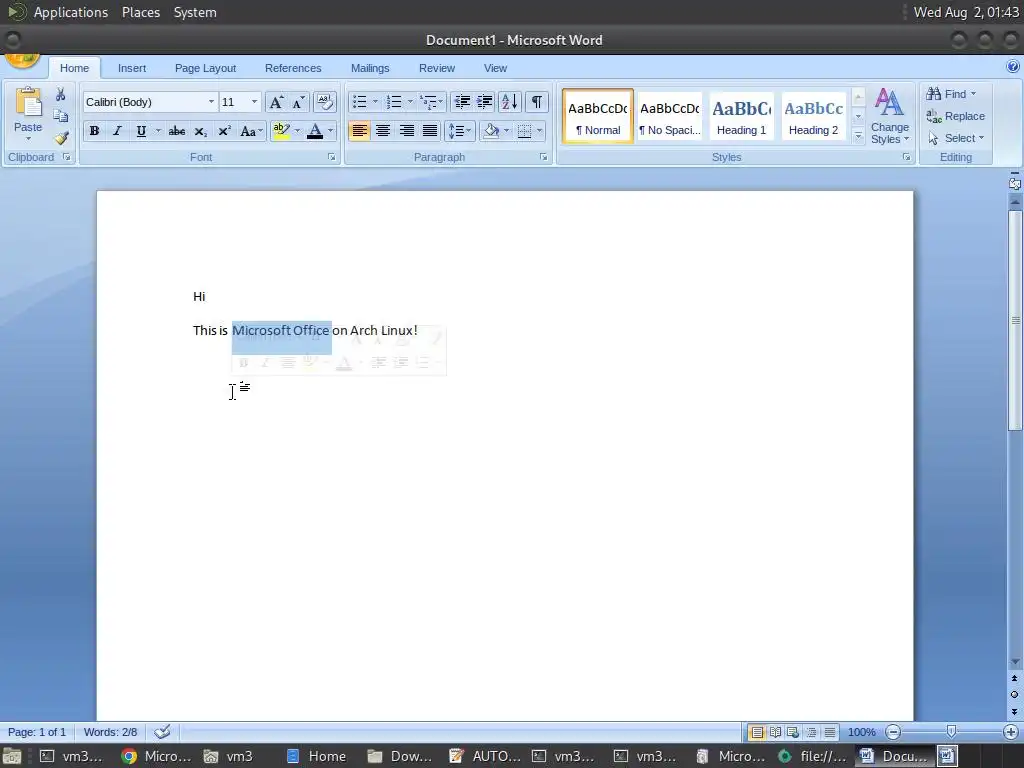The width and height of the screenshot is (1024, 768).
Task: Toggle underline formatting
Action: pyautogui.click(x=141, y=131)
